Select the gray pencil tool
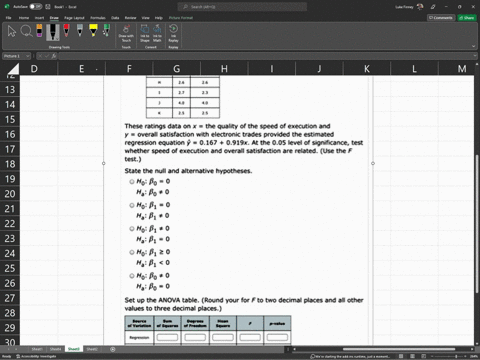Viewport: 480px width, 360px height. [80, 31]
